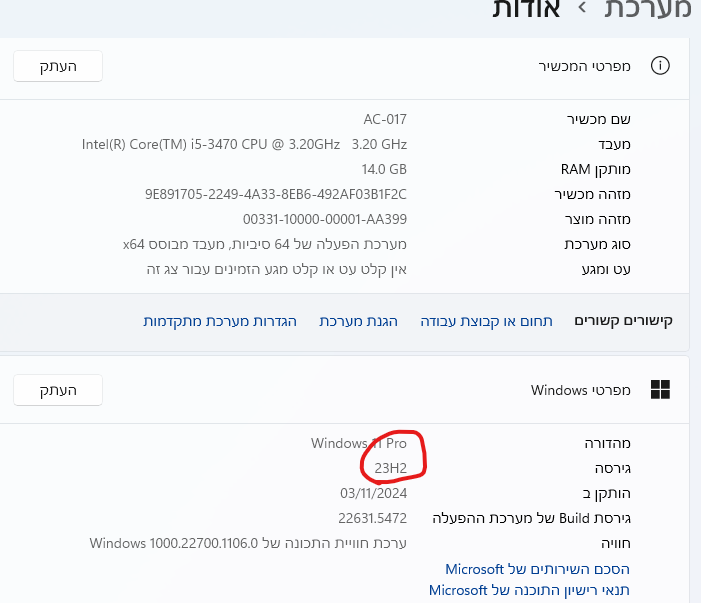The height and width of the screenshot is (603, 701).
Task: Click the breadcrumb chevron between מערכת and אודות
Action: [x=582, y=8]
